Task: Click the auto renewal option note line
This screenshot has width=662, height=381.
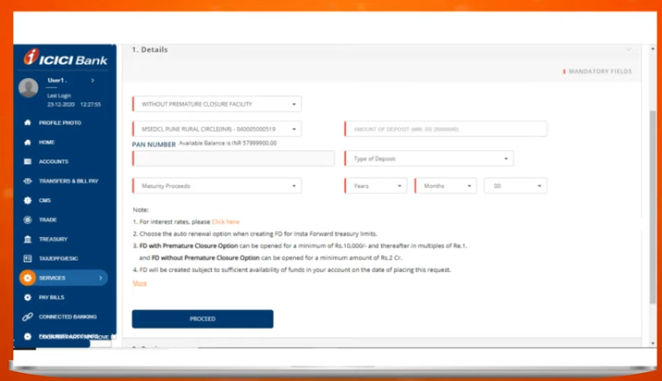Action: 255,234
